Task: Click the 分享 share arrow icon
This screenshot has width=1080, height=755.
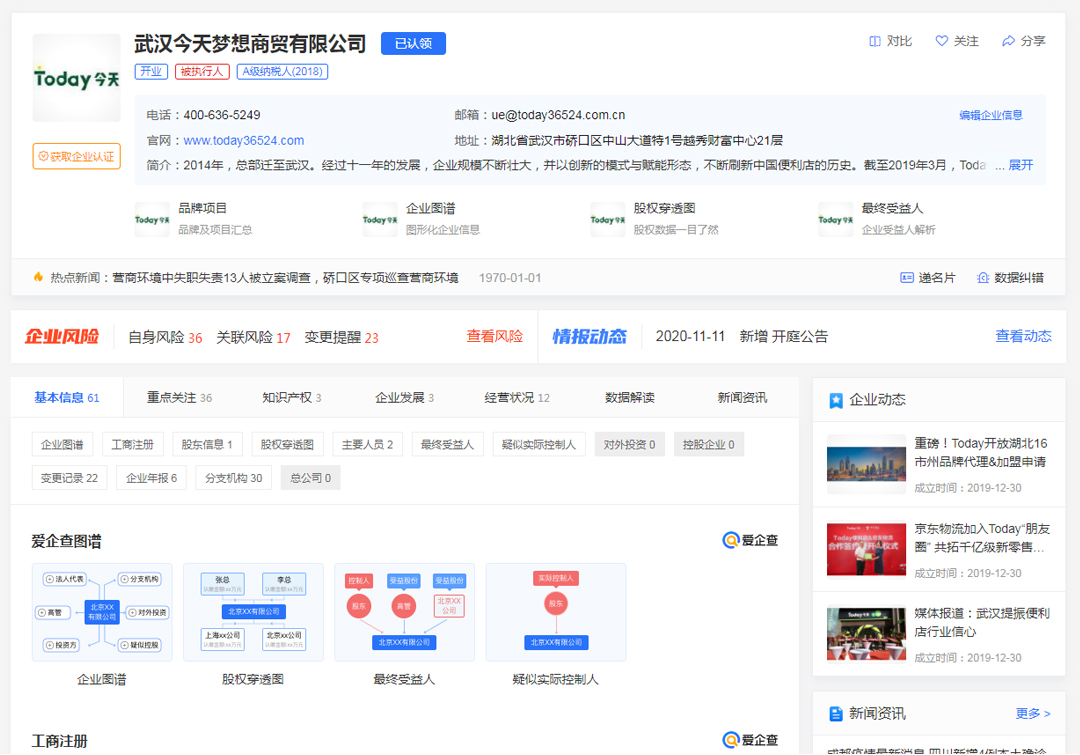Action: coord(1008,41)
